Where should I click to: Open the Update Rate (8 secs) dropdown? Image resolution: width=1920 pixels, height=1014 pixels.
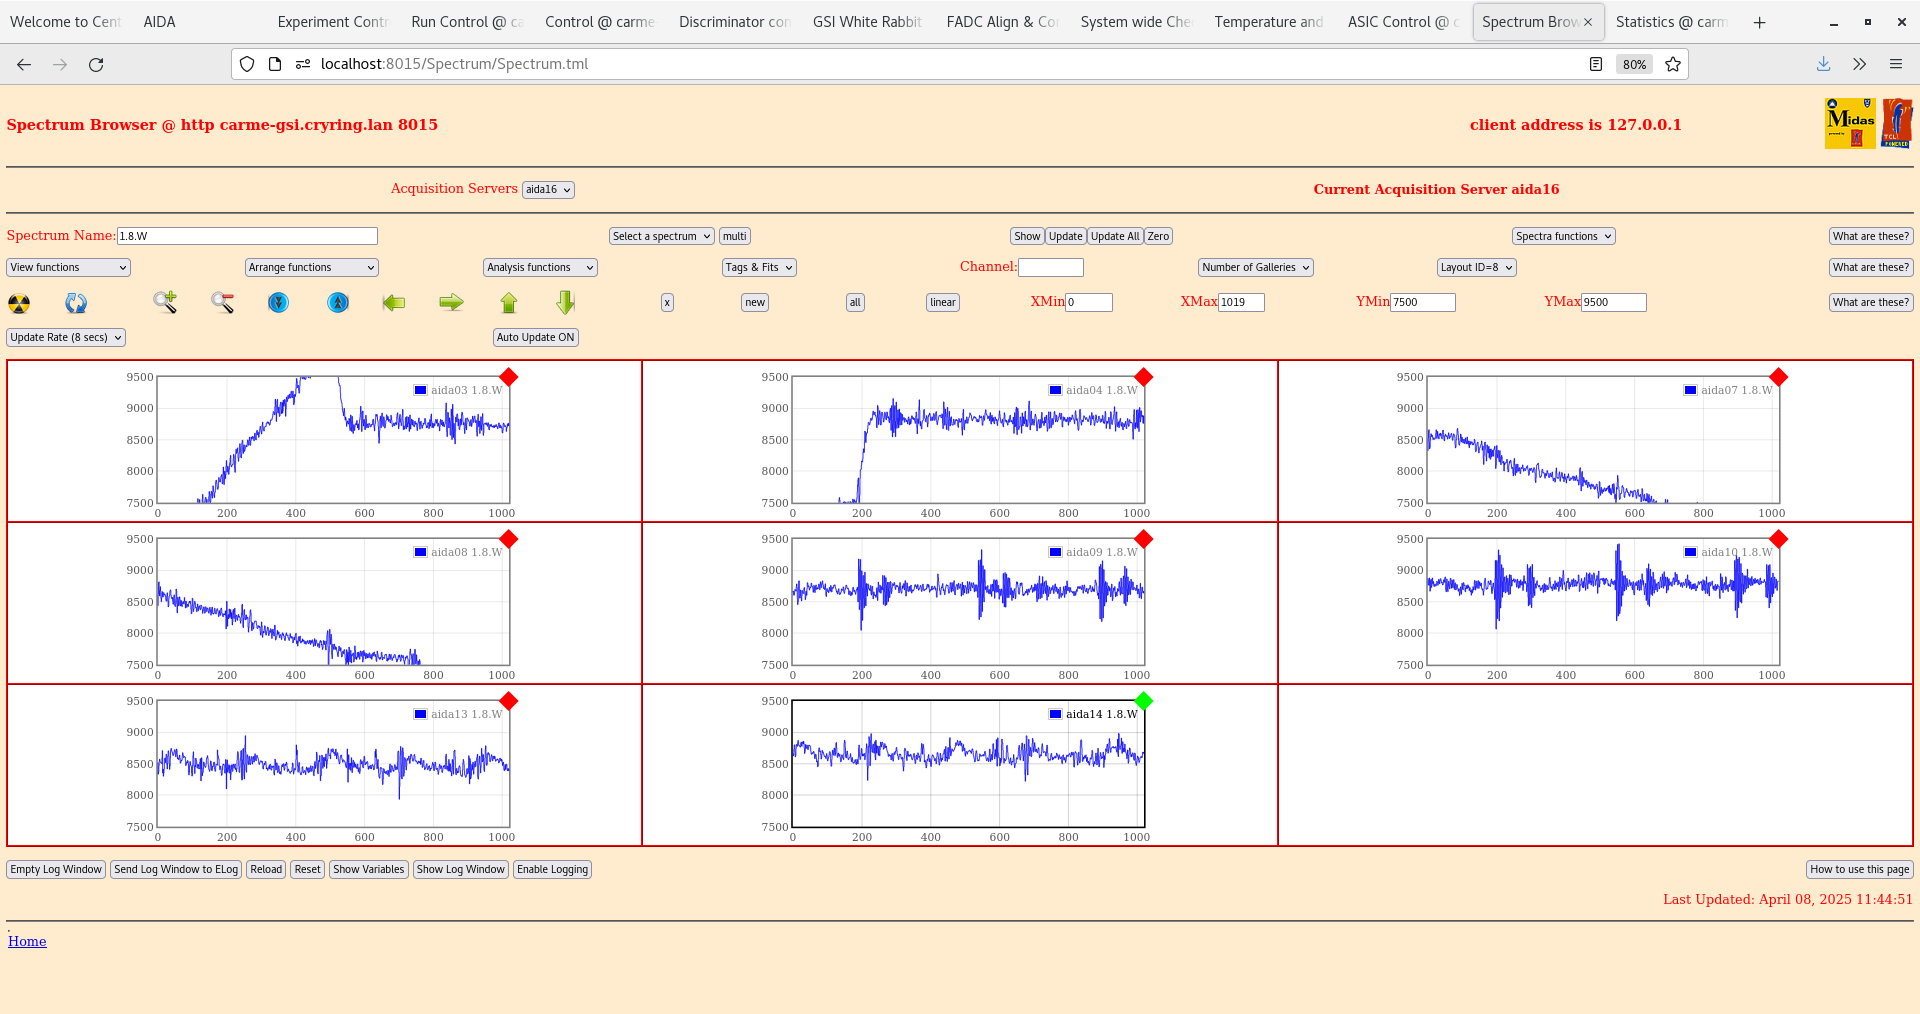[66, 337]
